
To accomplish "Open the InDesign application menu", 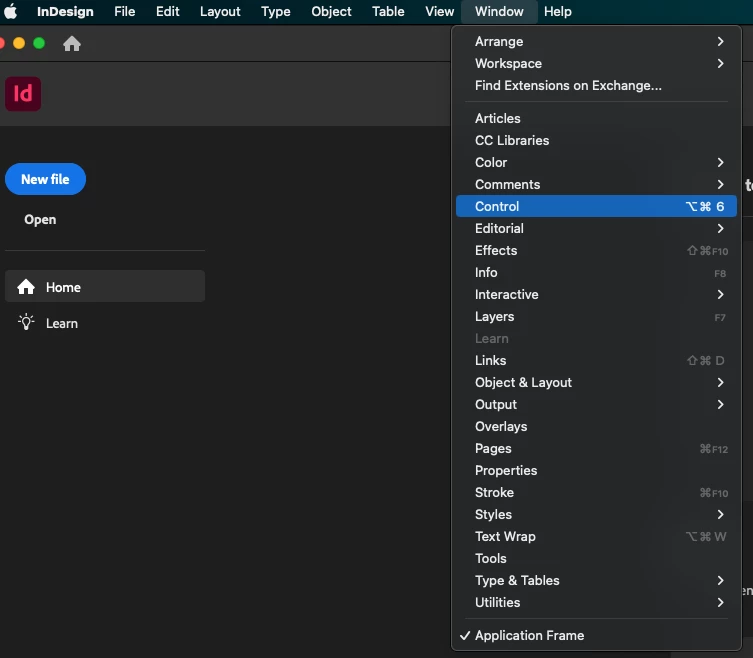I will pos(65,12).
